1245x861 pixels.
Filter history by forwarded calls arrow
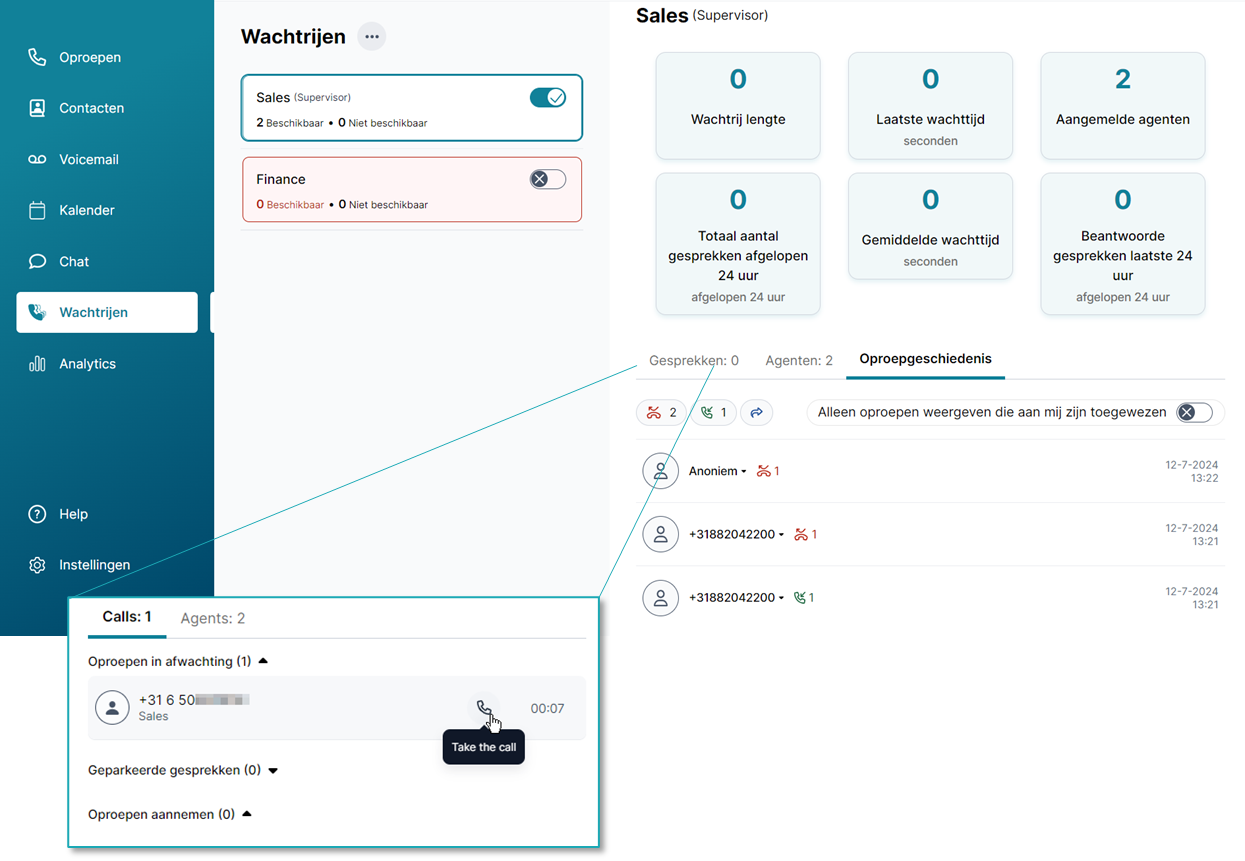click(757, 412)
